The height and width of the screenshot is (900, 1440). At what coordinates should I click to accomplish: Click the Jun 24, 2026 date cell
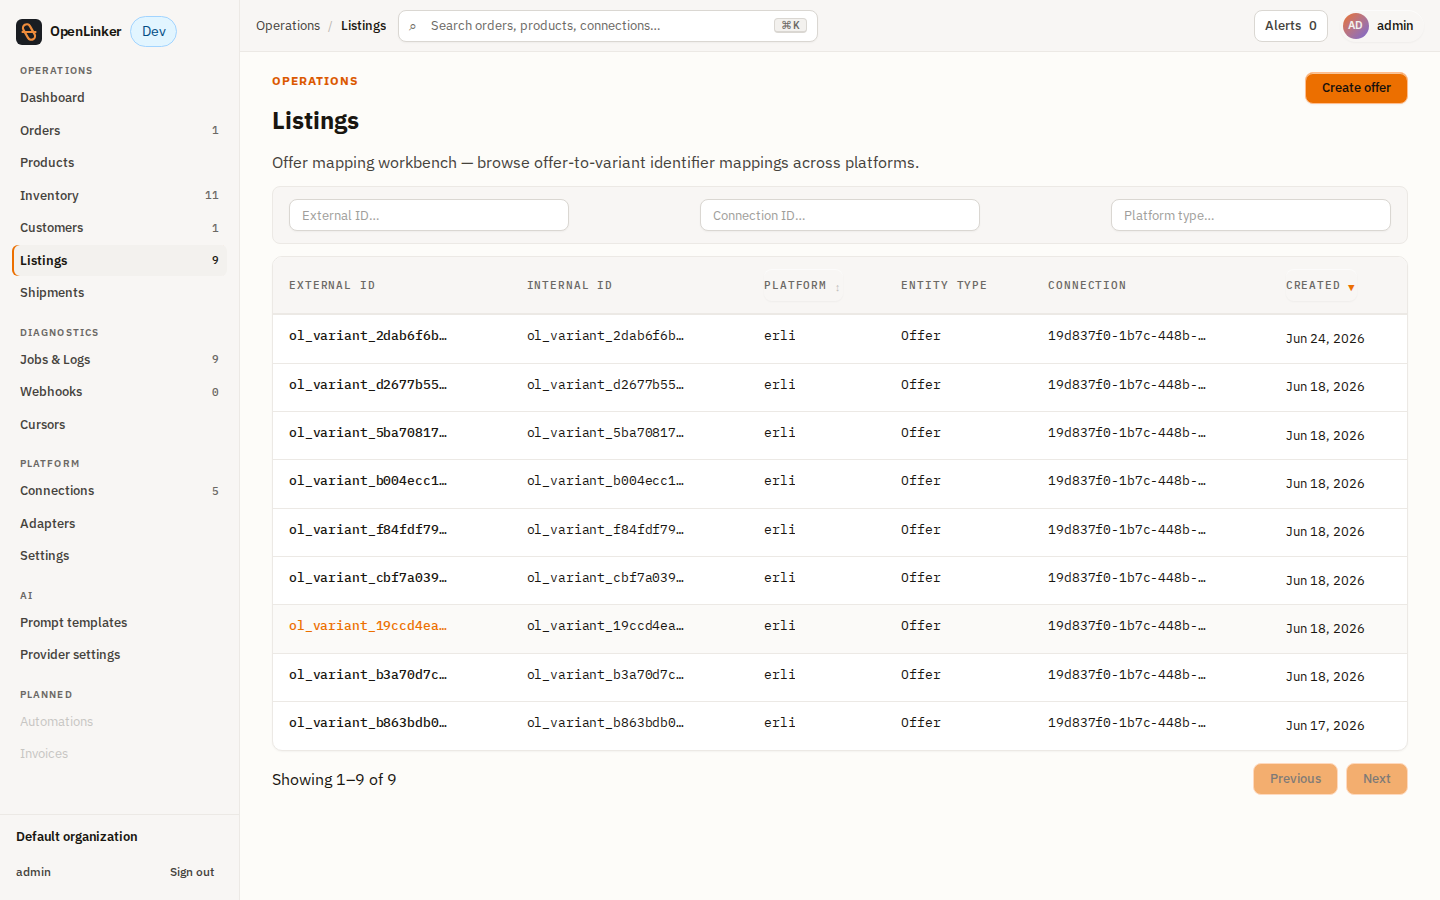tap(1325, 339)
